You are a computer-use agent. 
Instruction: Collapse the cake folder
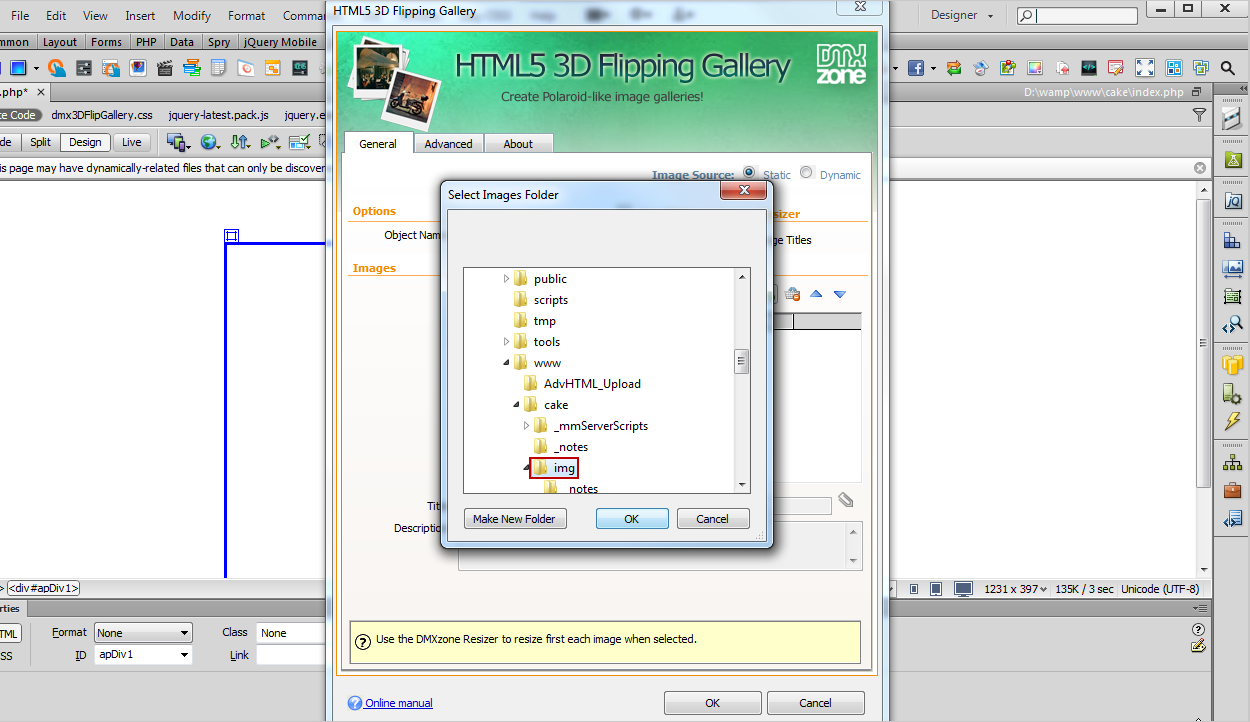coord(517,405)
